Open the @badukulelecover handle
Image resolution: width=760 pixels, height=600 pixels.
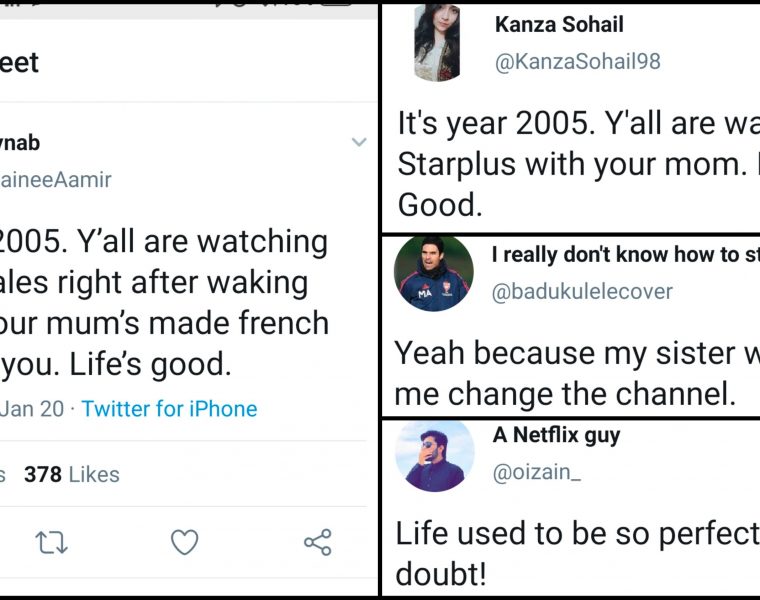pyautogui.click(x=583, y=292)
